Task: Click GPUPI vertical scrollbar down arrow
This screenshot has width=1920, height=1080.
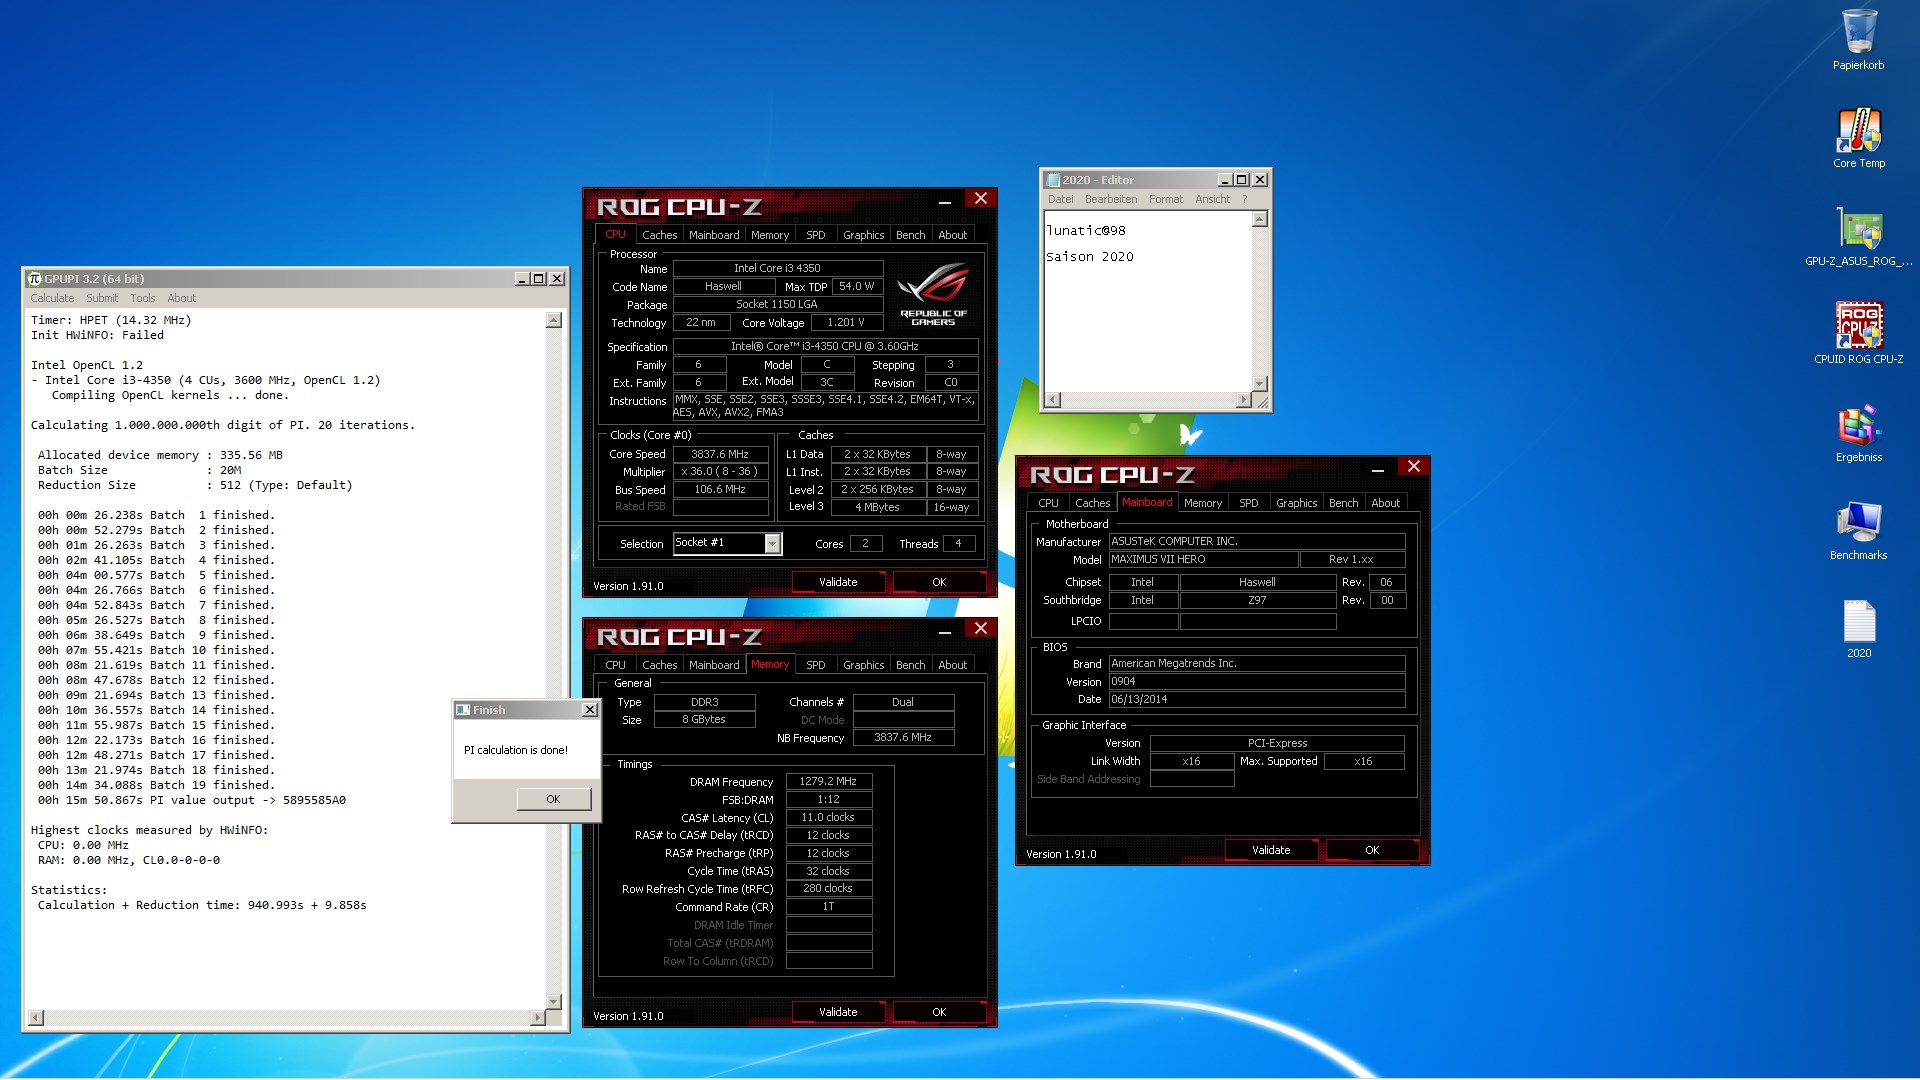Action: coord(554,1001)
